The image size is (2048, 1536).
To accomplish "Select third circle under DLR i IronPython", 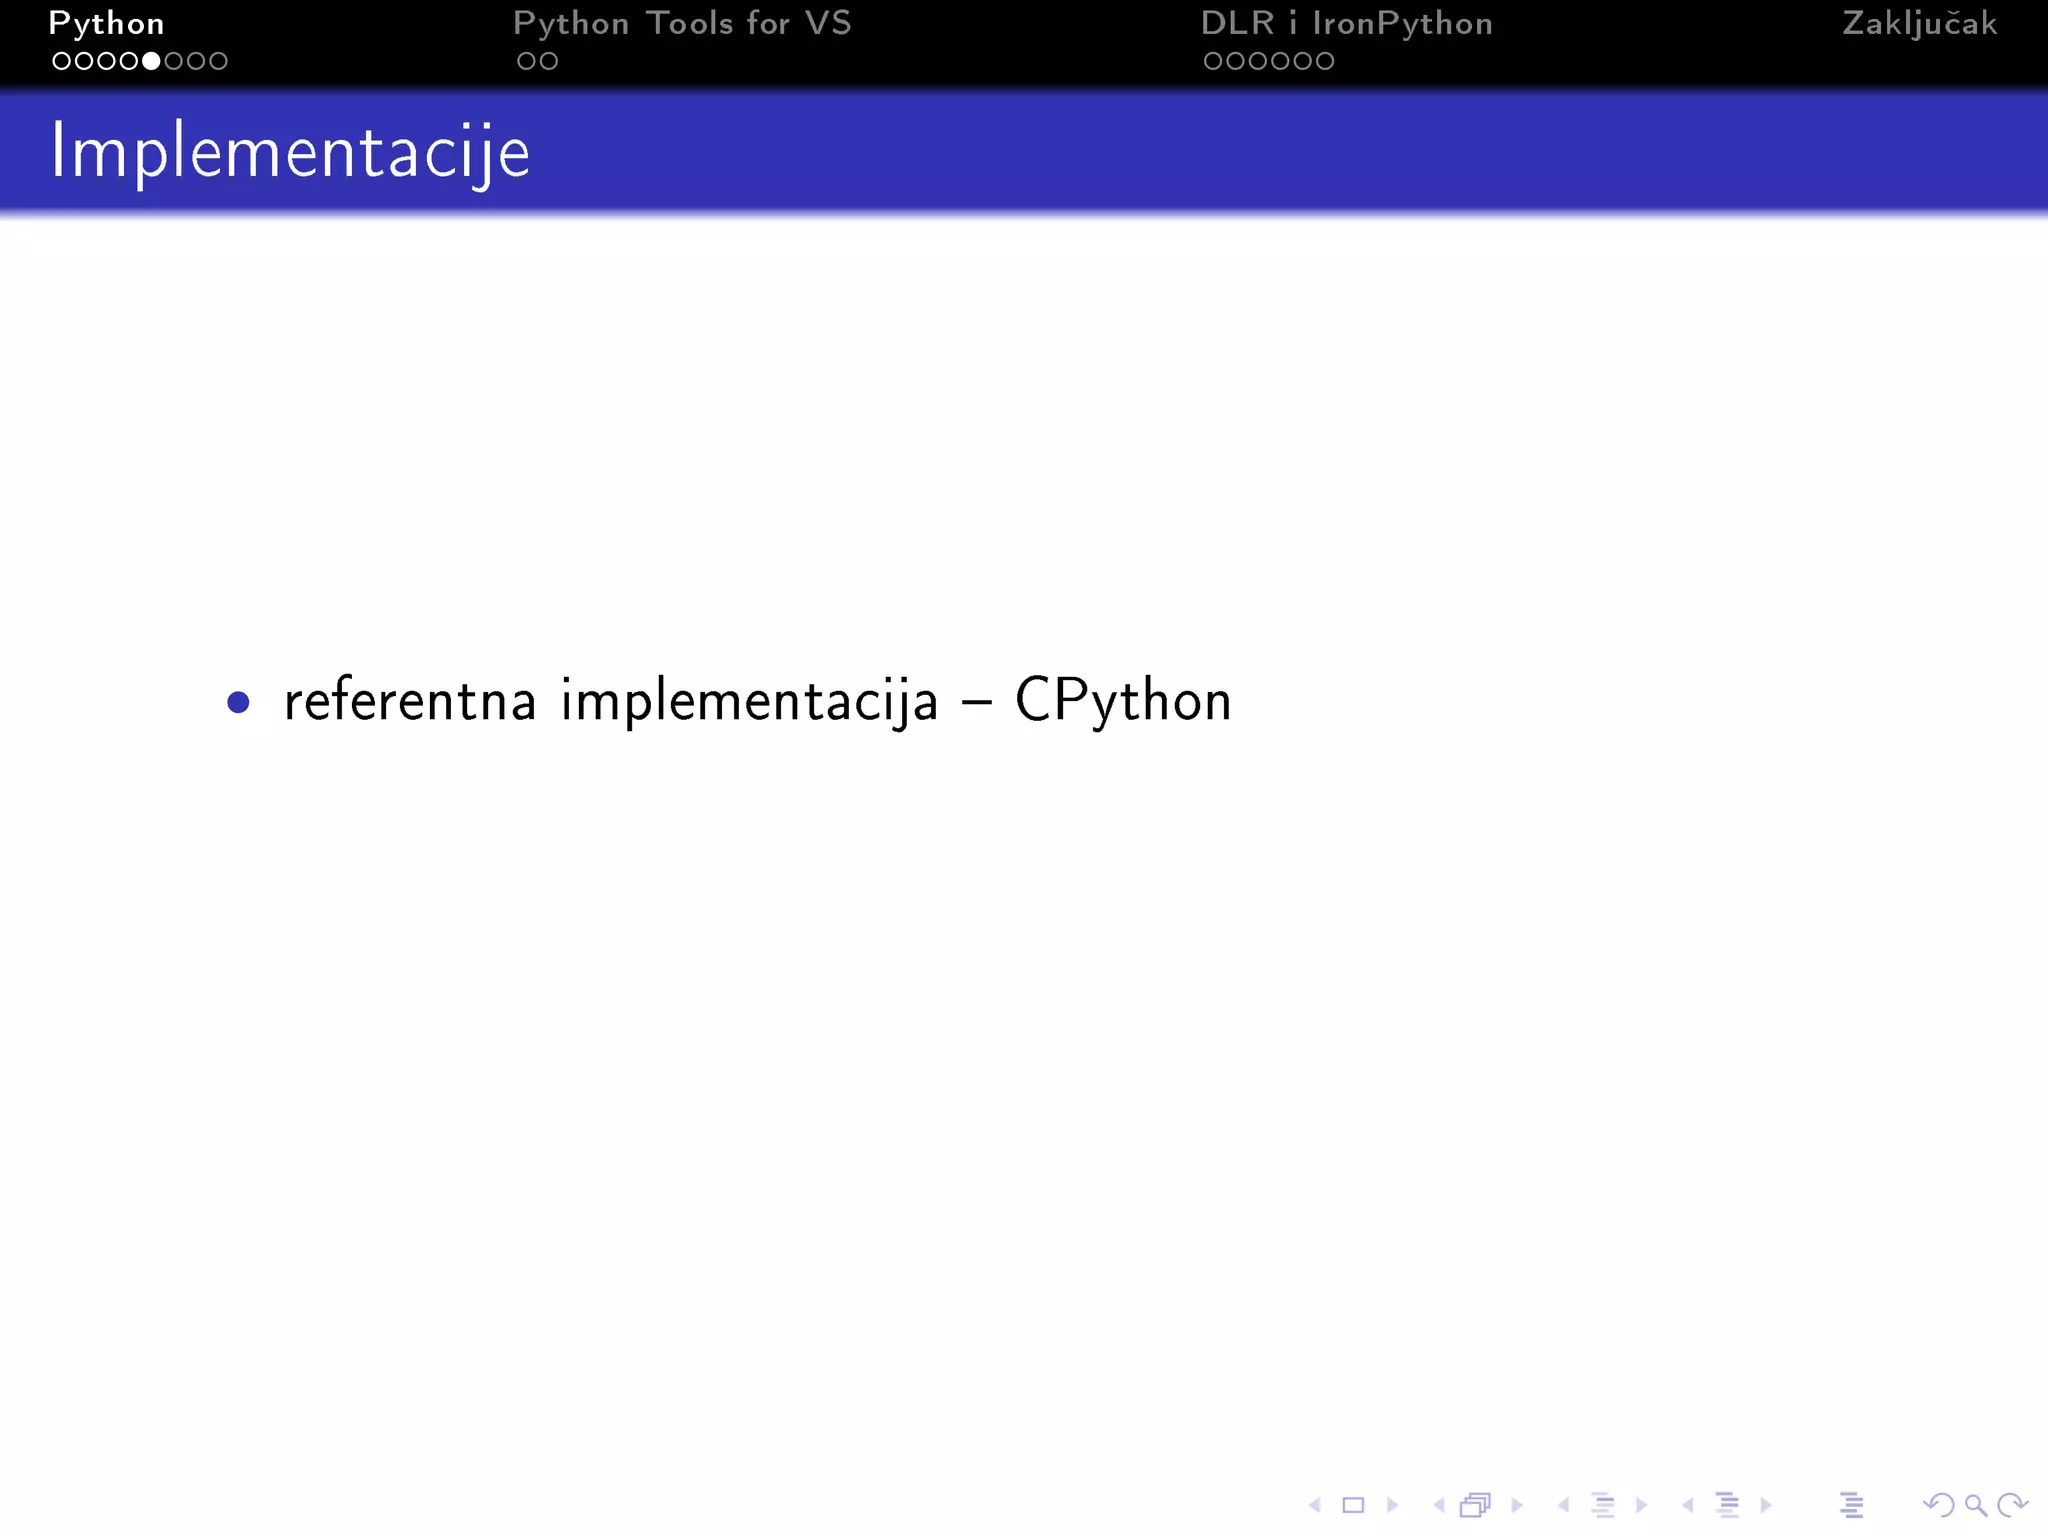I will coord(1258,61).
